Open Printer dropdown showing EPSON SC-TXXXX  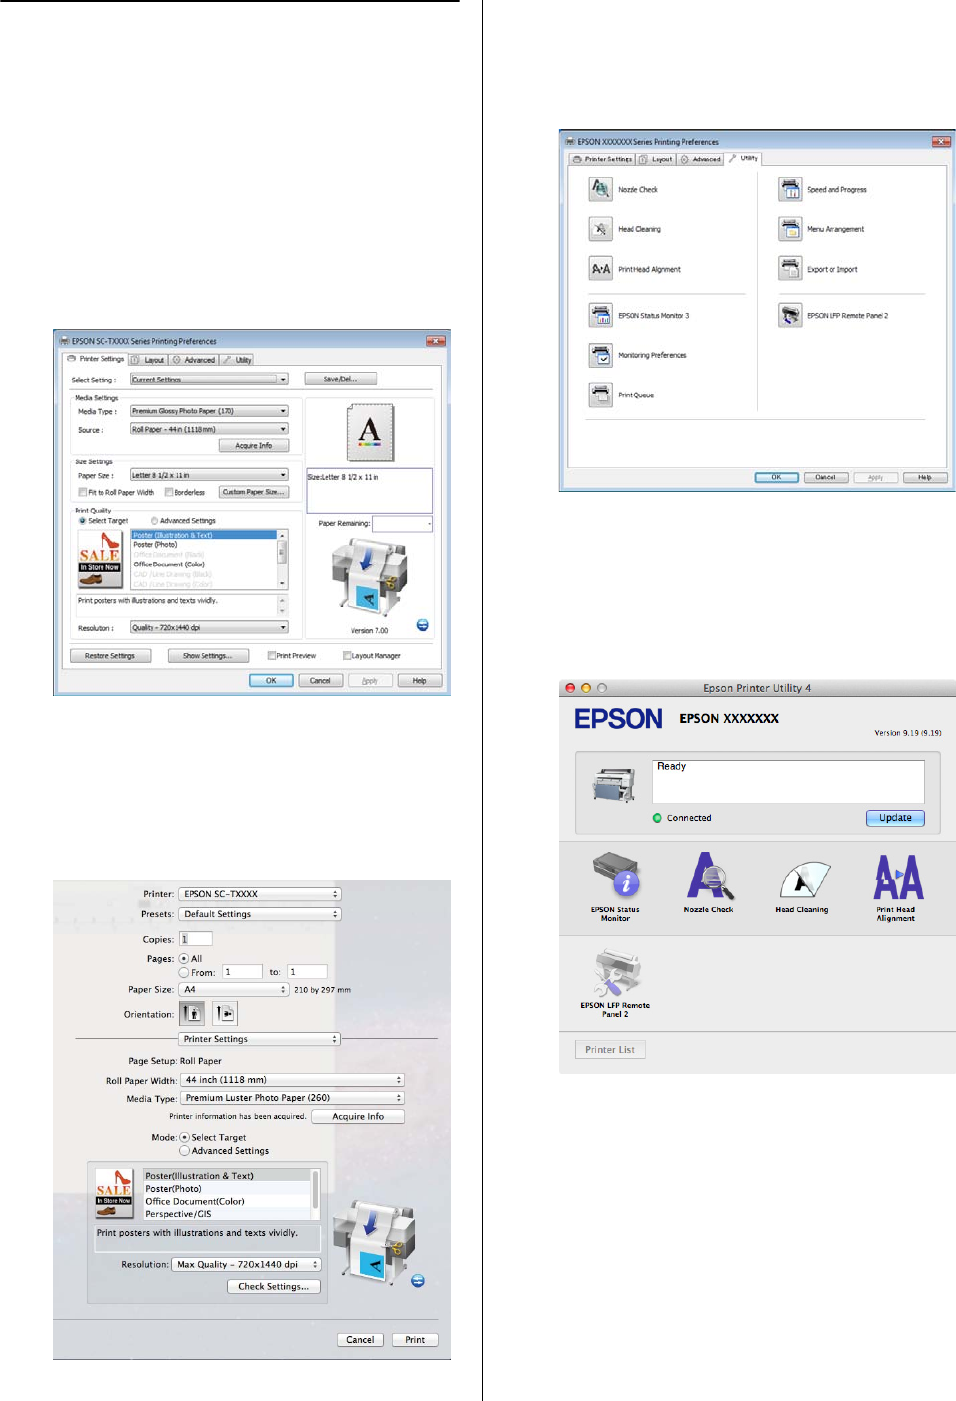(260, 894)
